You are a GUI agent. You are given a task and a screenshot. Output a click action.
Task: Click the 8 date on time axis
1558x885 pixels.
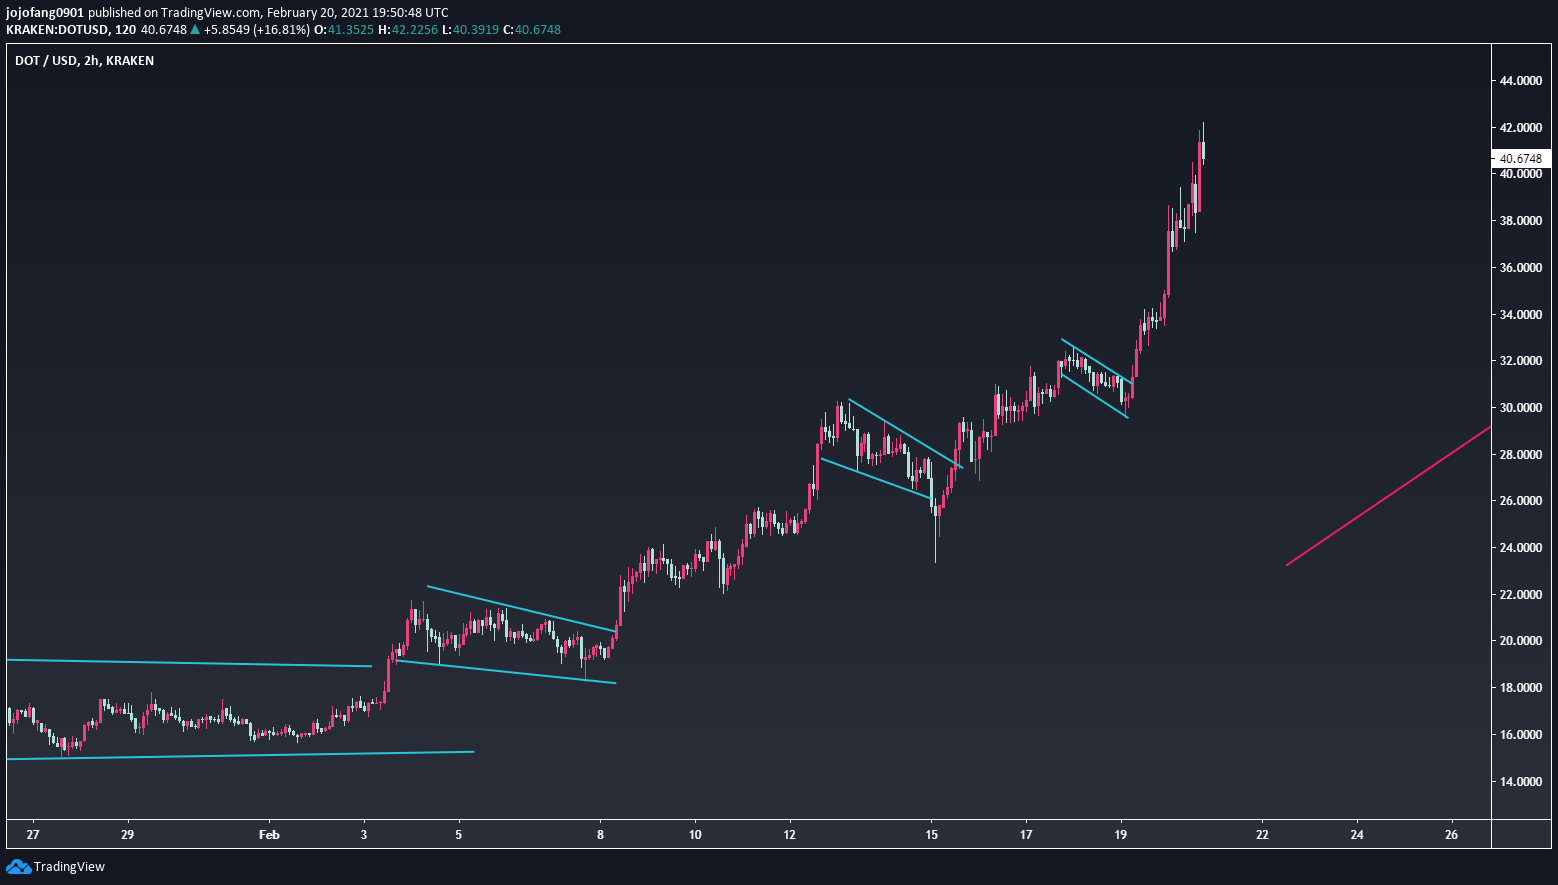coord(600,835)
